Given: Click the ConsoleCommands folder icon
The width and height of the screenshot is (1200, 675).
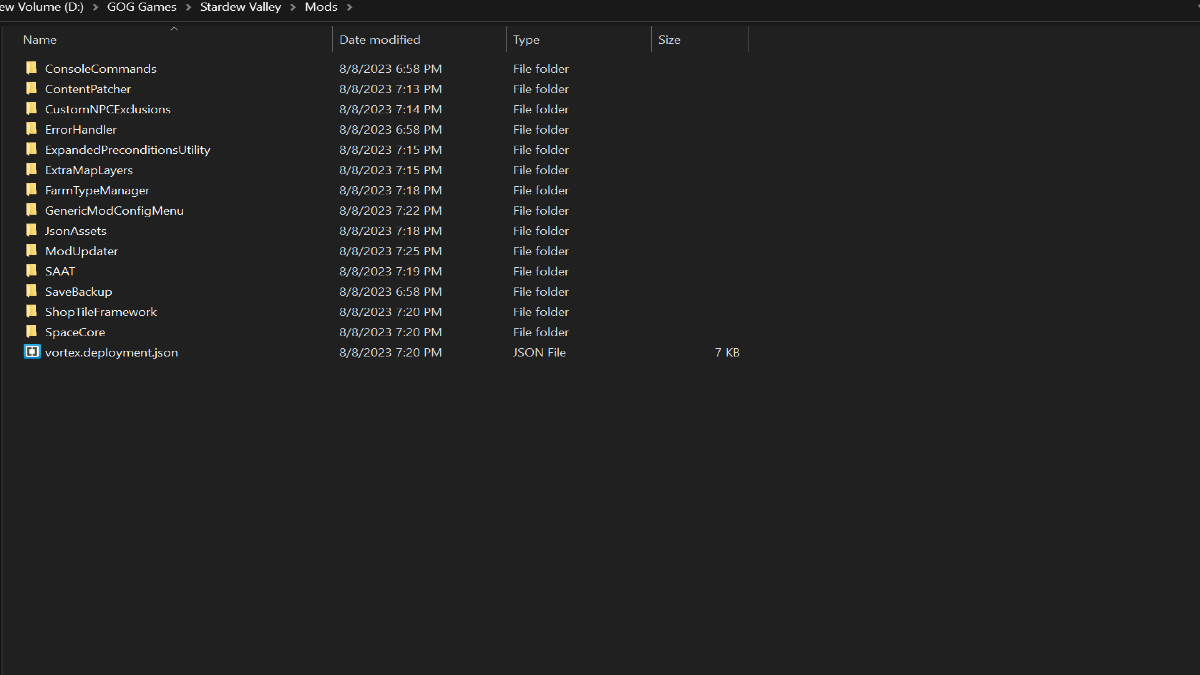Looking at the screenshot, I should pos(32,69).
